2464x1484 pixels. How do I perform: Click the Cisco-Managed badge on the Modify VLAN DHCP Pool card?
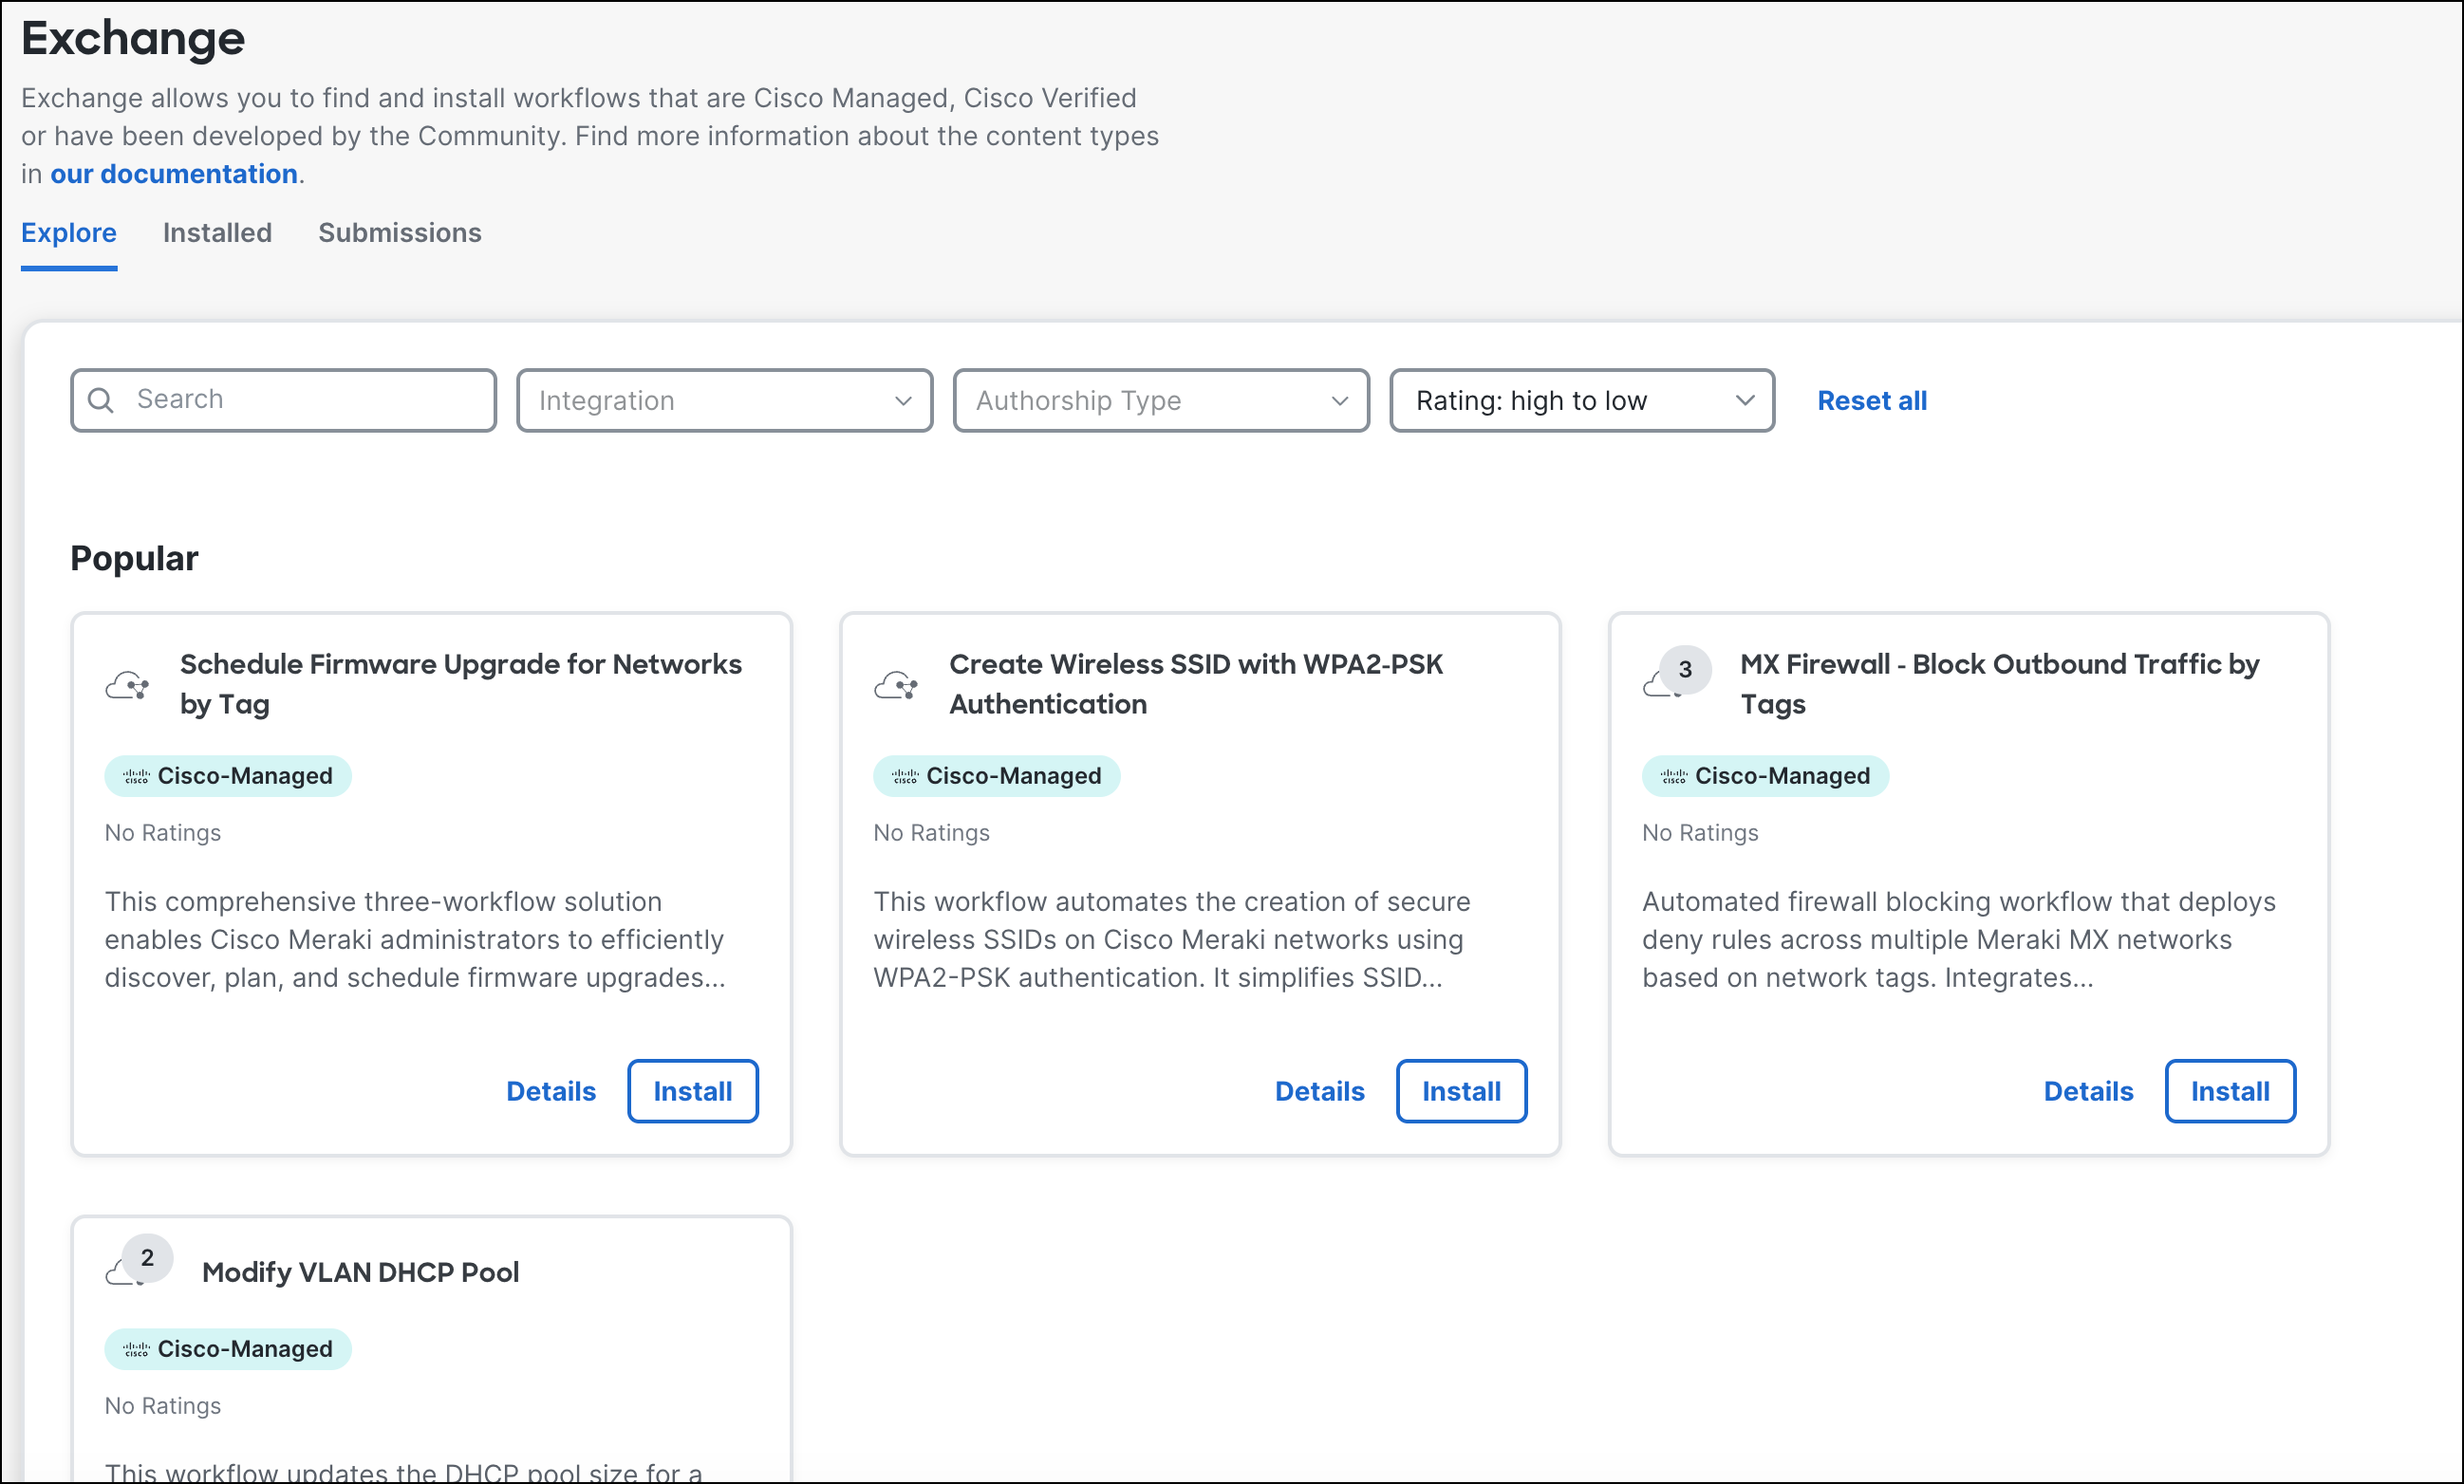[x=228, y=1349]
